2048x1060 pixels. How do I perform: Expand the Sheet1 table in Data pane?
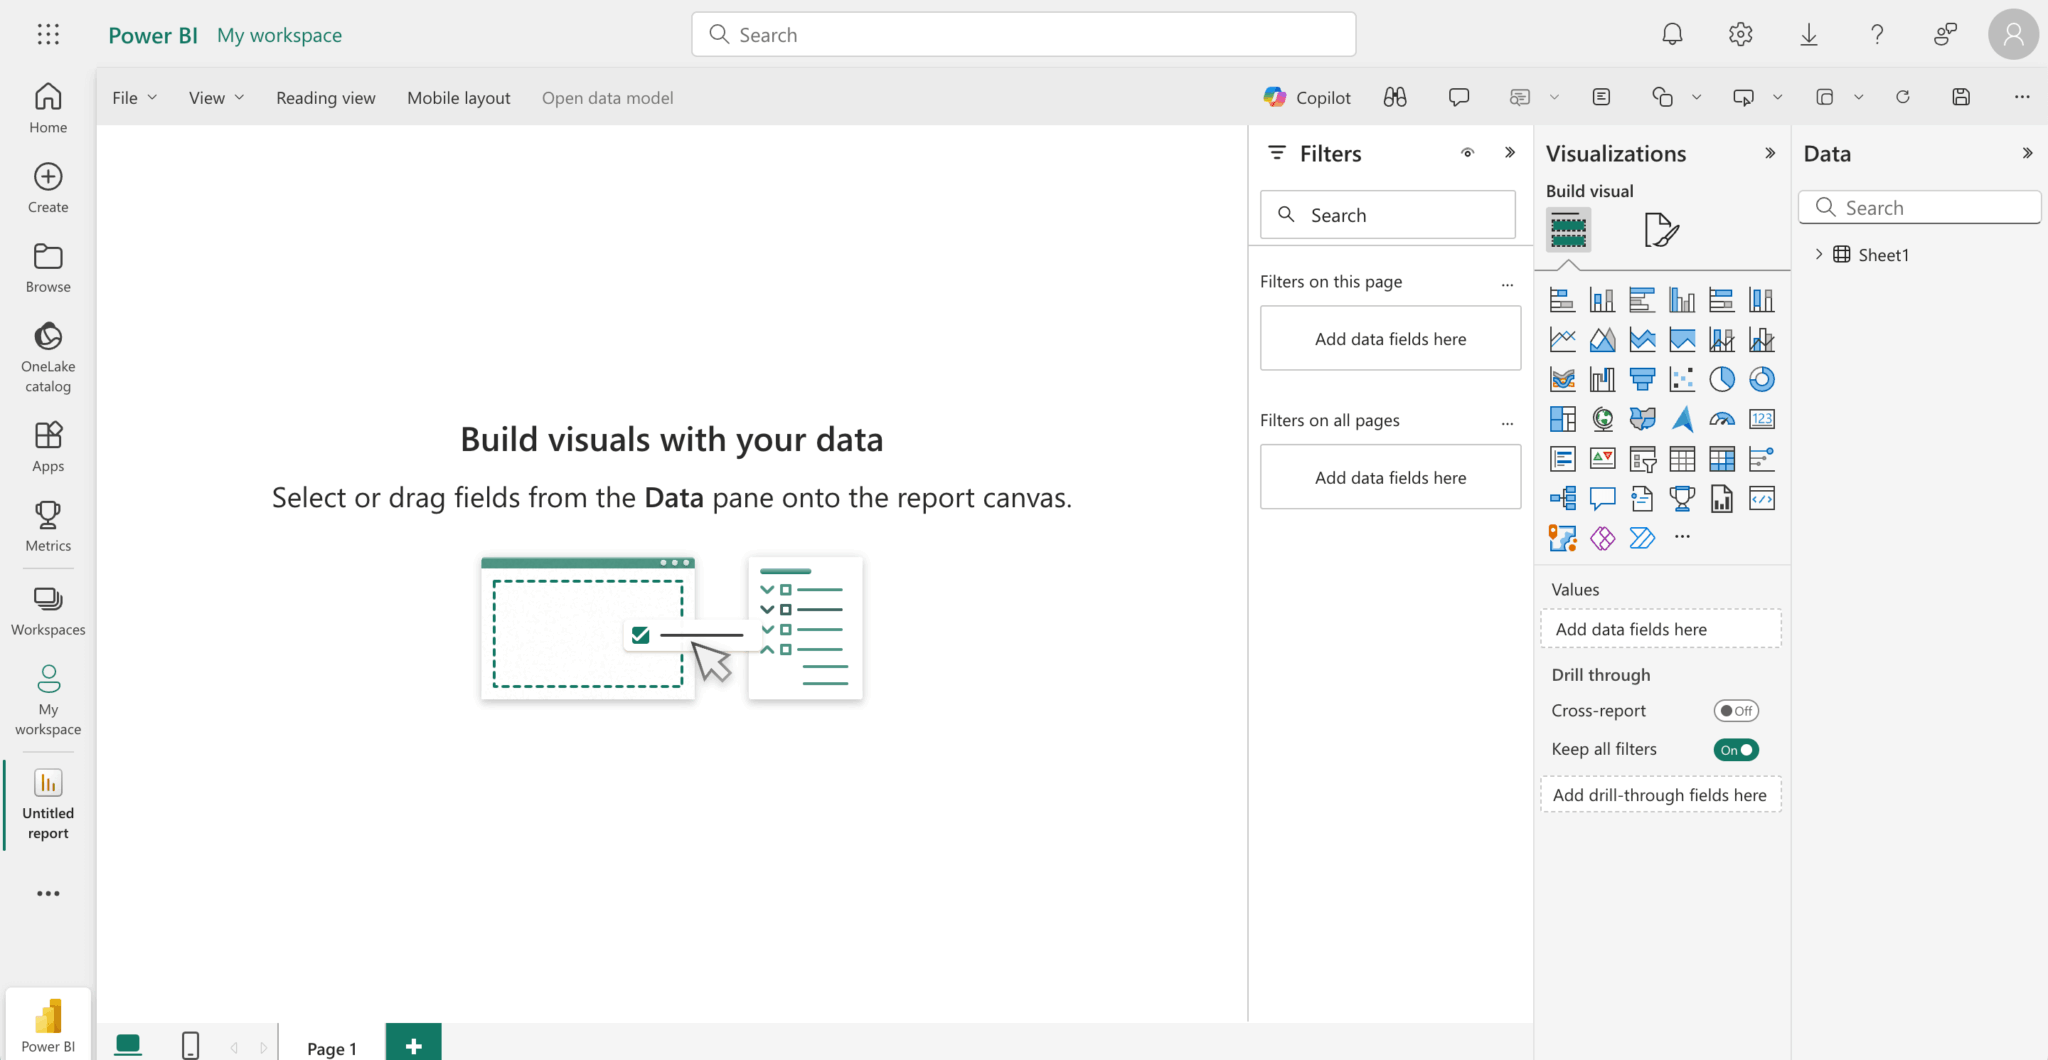pos(1818,255)
